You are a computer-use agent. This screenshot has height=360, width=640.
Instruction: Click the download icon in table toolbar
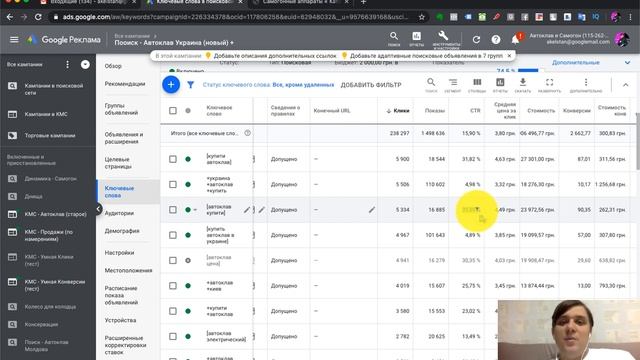(x=522, y=85)
